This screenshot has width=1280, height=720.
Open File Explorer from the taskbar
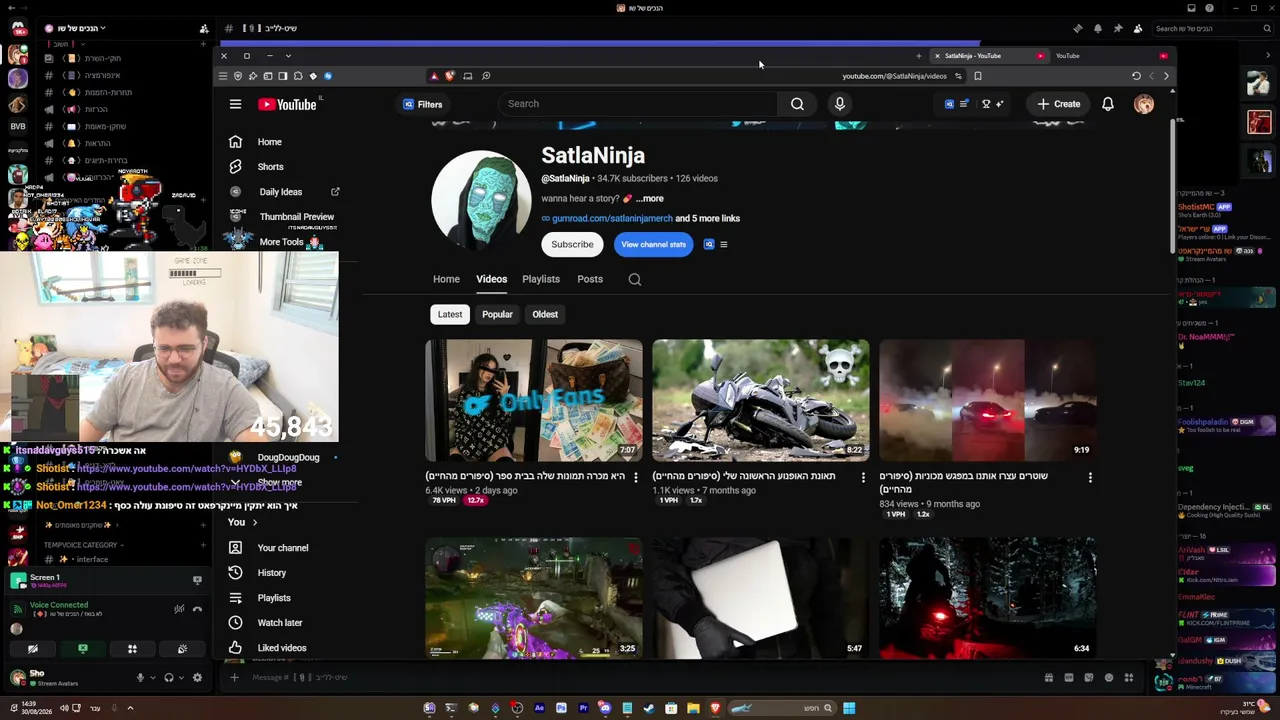coord(693,708)
